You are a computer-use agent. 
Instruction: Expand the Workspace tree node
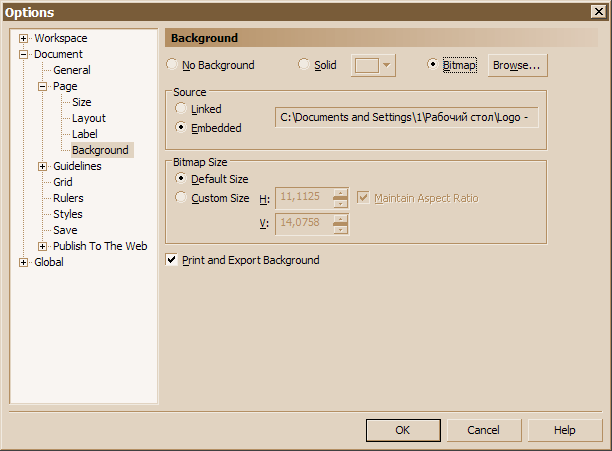(x=23, y=38)
